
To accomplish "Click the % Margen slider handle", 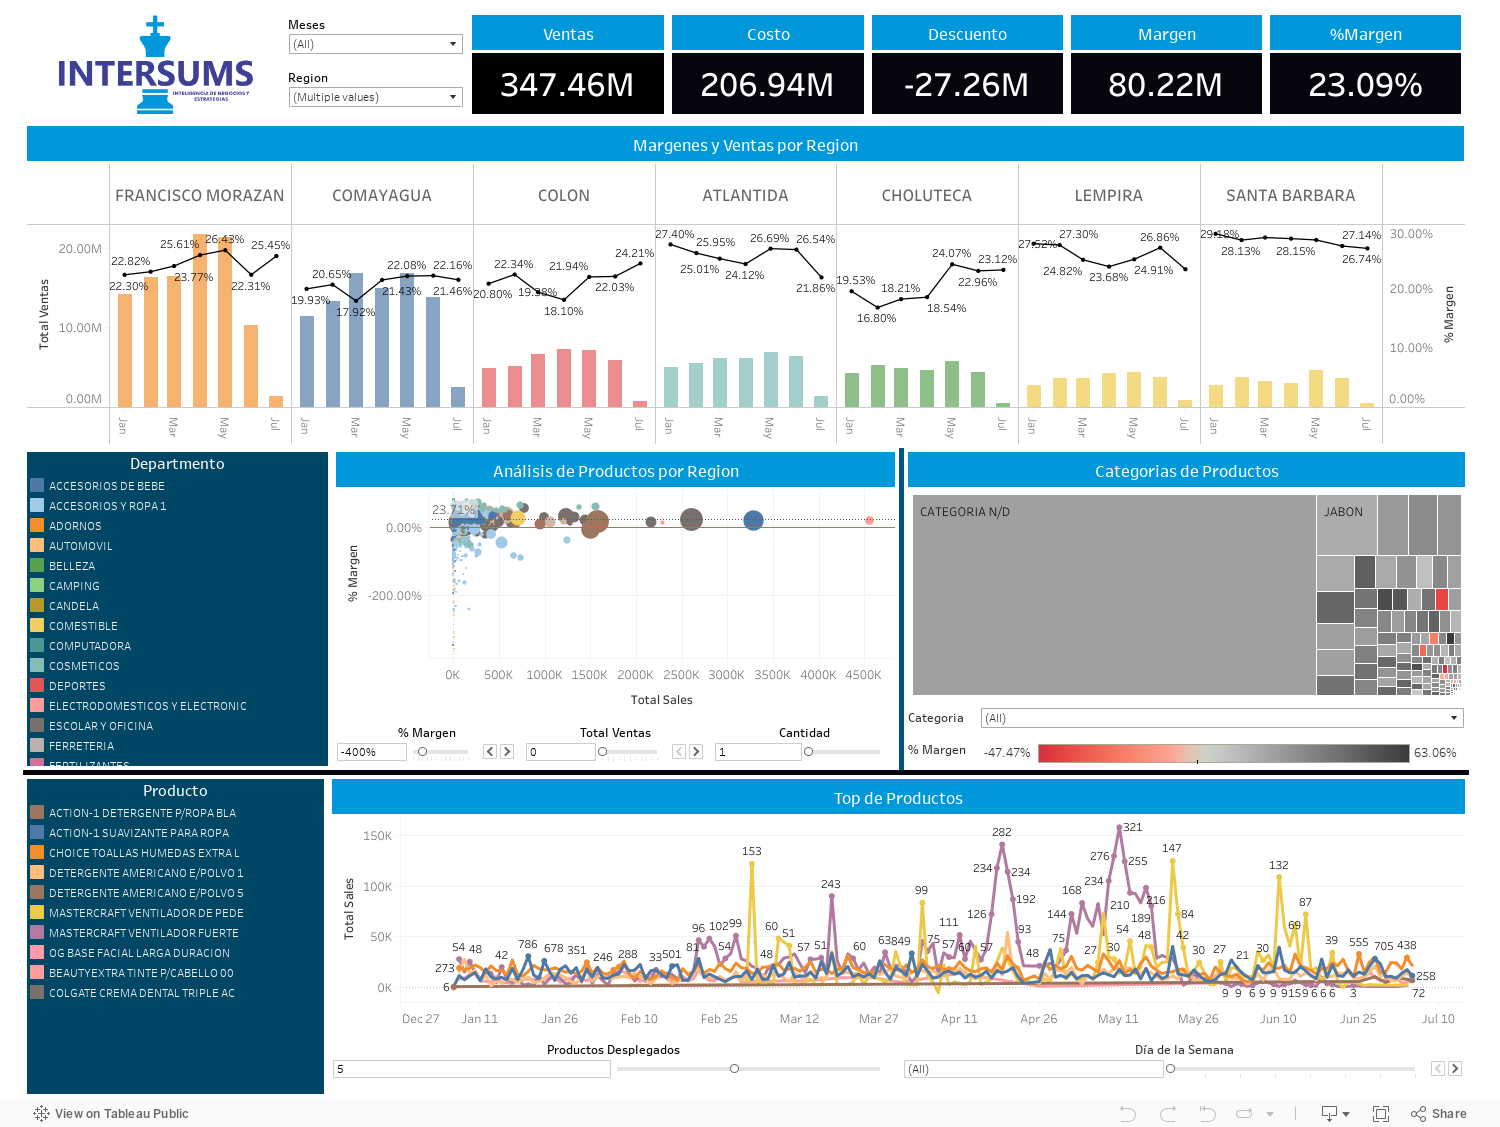I will pyautogui.click(x=422, y=751).
